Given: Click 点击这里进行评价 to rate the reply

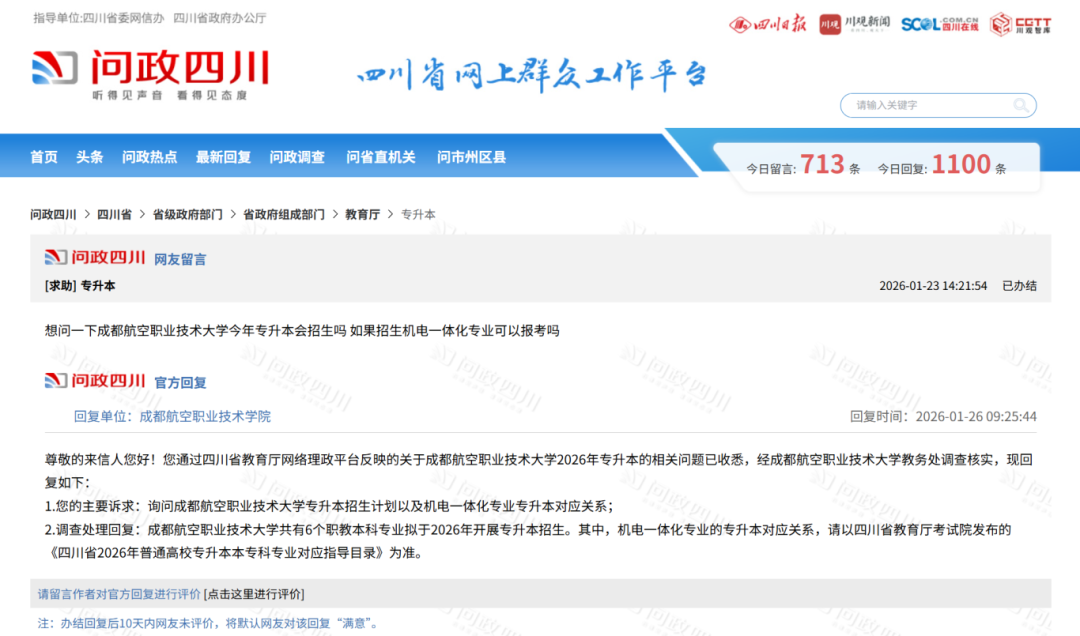Looking at the screenshot, I should click(254, 594).
